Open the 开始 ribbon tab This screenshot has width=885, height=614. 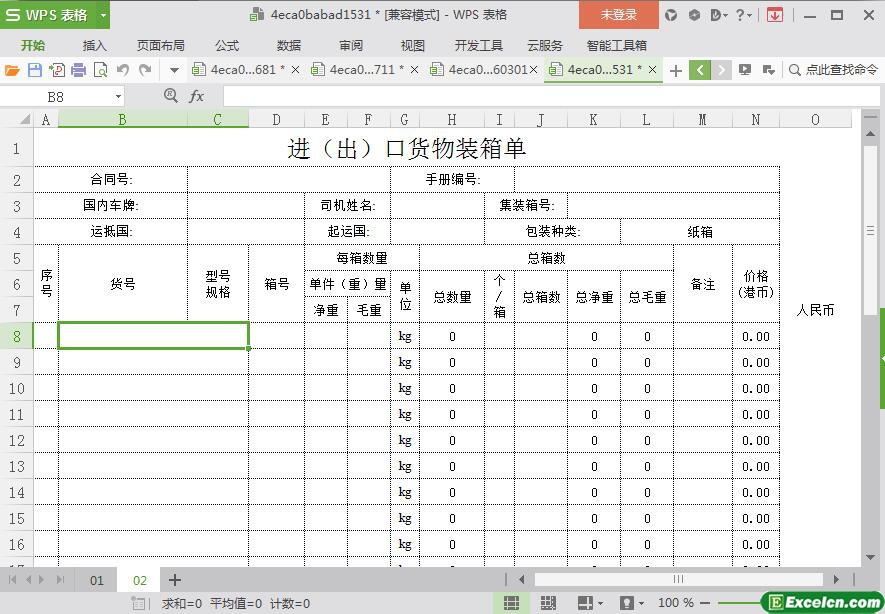33,45
